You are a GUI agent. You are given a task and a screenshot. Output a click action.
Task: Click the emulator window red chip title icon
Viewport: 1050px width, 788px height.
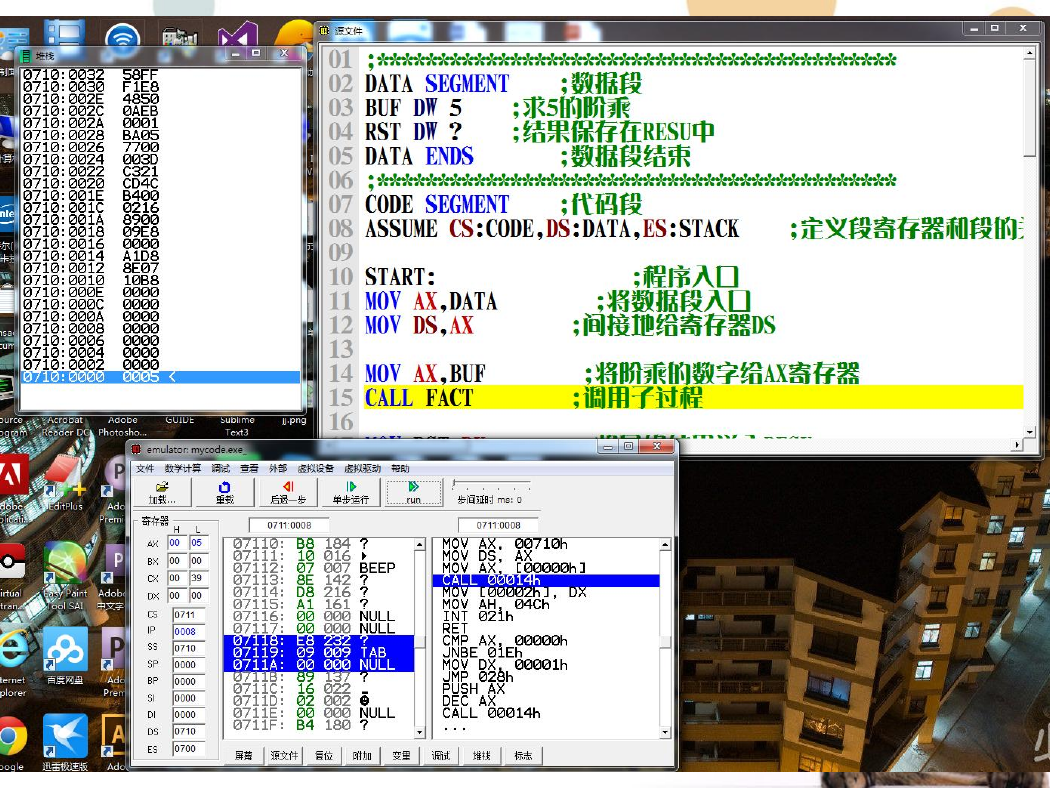(136, 449)
